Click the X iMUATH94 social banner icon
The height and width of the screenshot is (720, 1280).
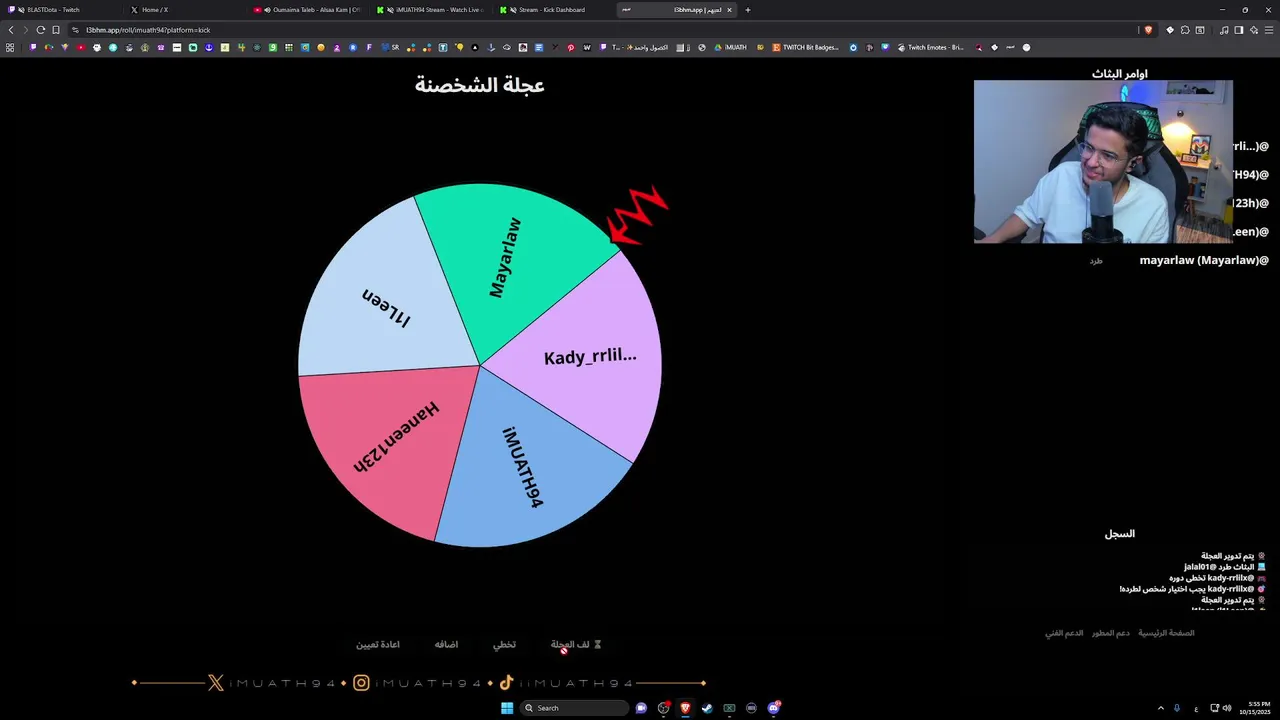pos(215,683)
